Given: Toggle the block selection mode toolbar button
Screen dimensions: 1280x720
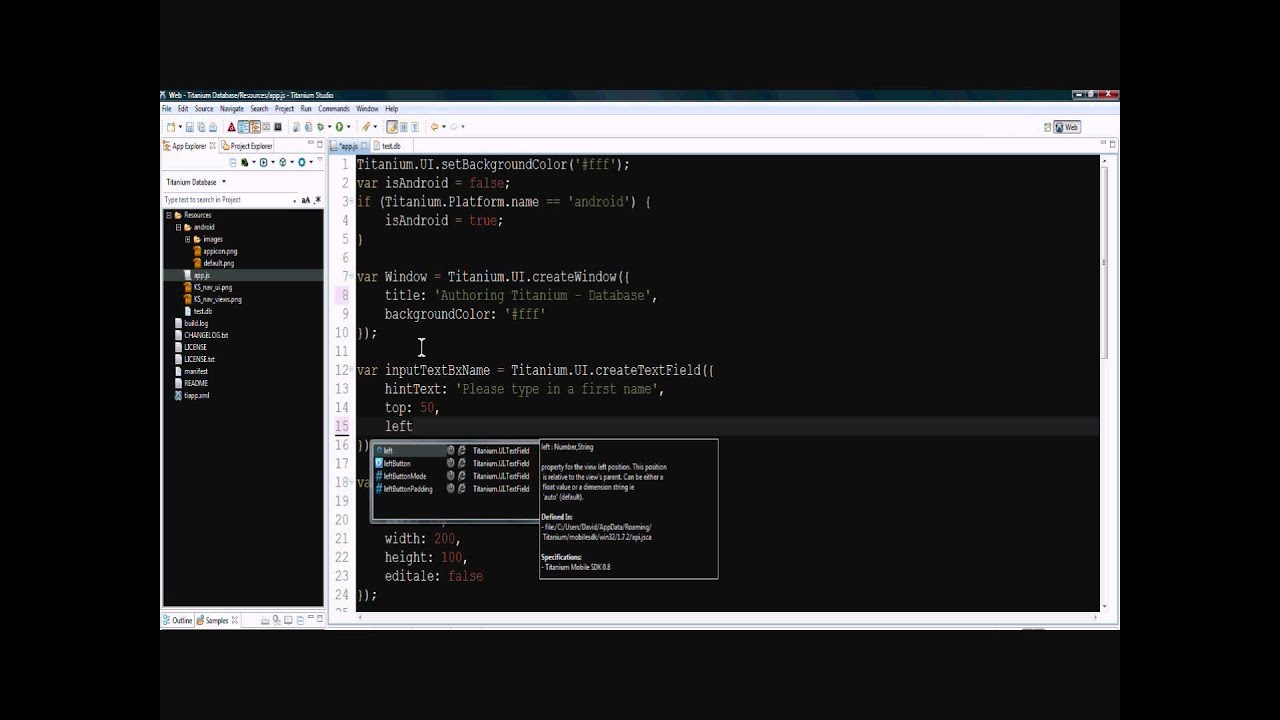Looking at the screenshot, I should click(404, 127).
